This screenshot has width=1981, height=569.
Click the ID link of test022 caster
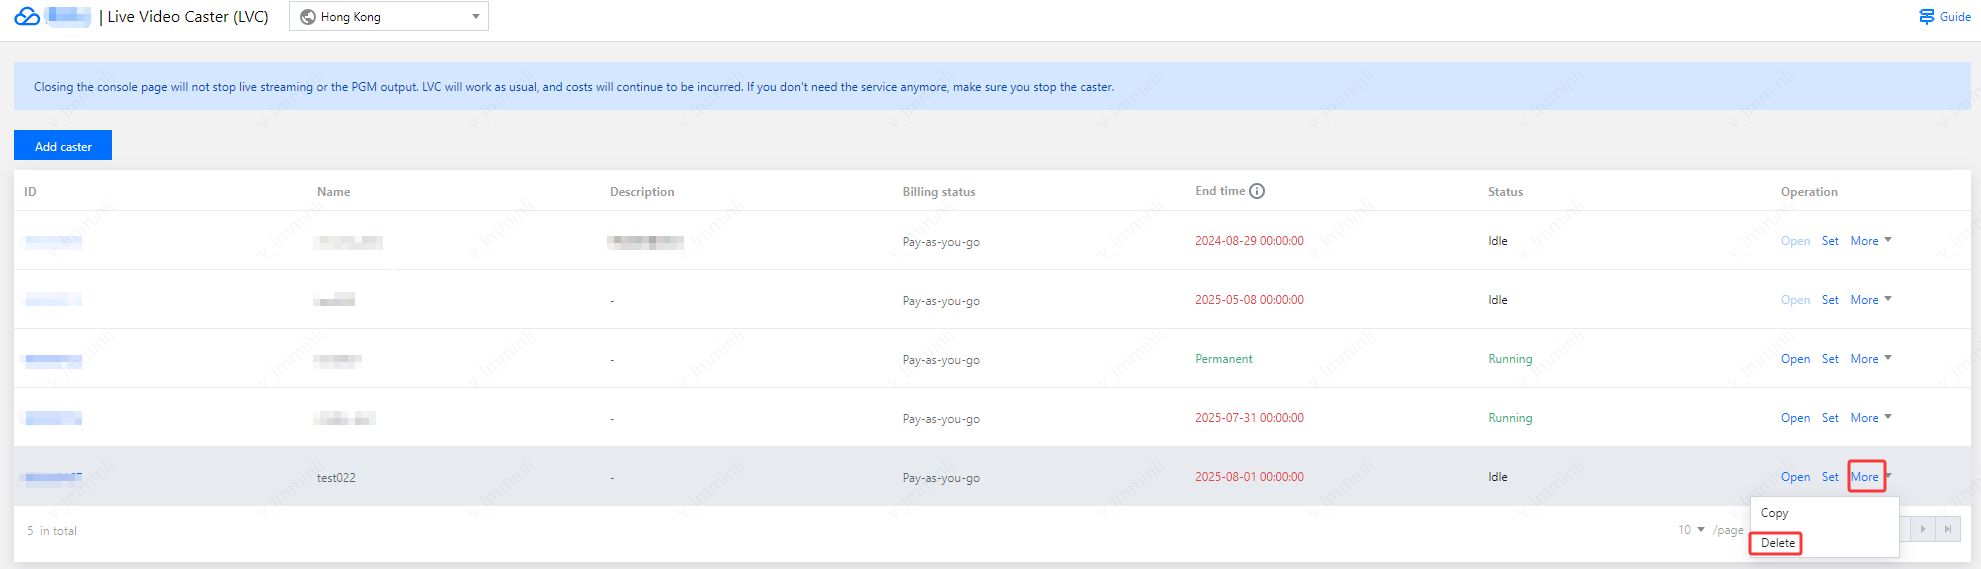54,477
